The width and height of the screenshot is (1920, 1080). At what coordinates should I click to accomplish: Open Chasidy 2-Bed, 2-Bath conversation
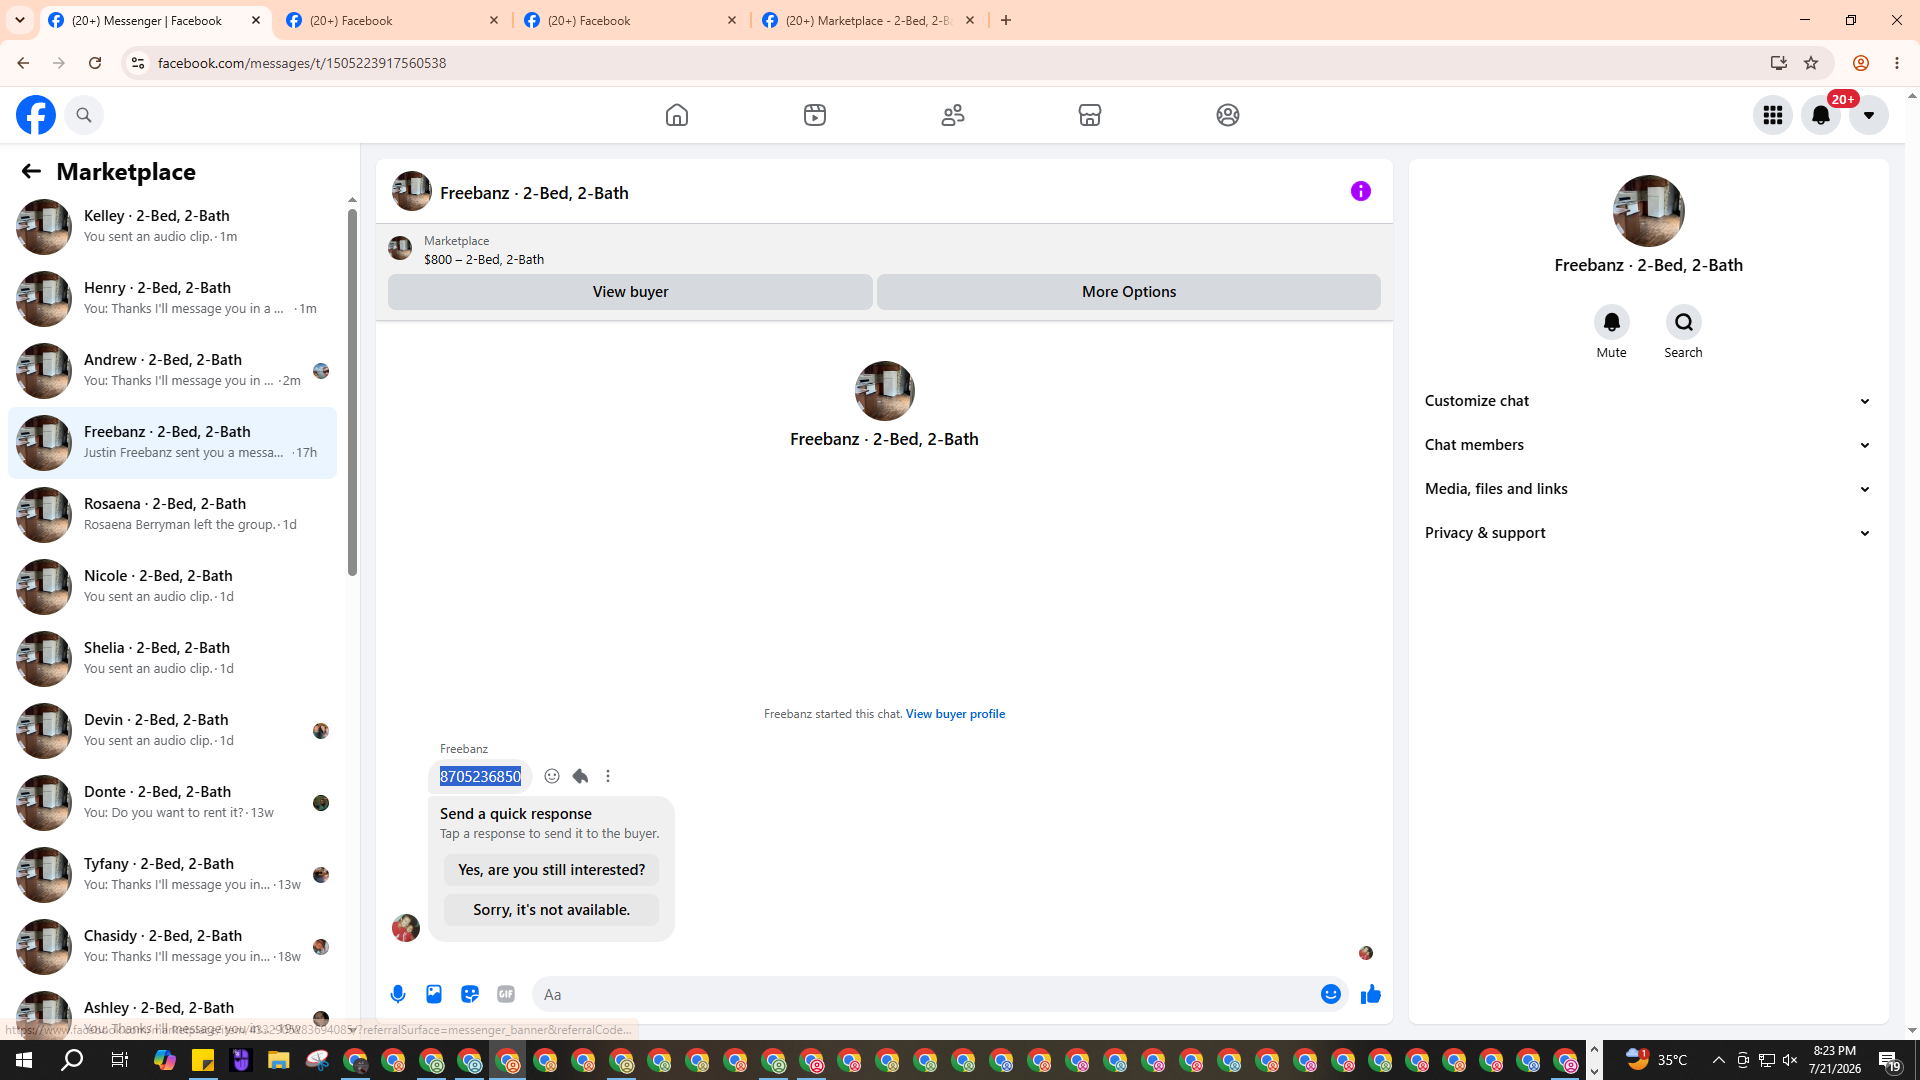pyautogui.click(x=172, y=947)
